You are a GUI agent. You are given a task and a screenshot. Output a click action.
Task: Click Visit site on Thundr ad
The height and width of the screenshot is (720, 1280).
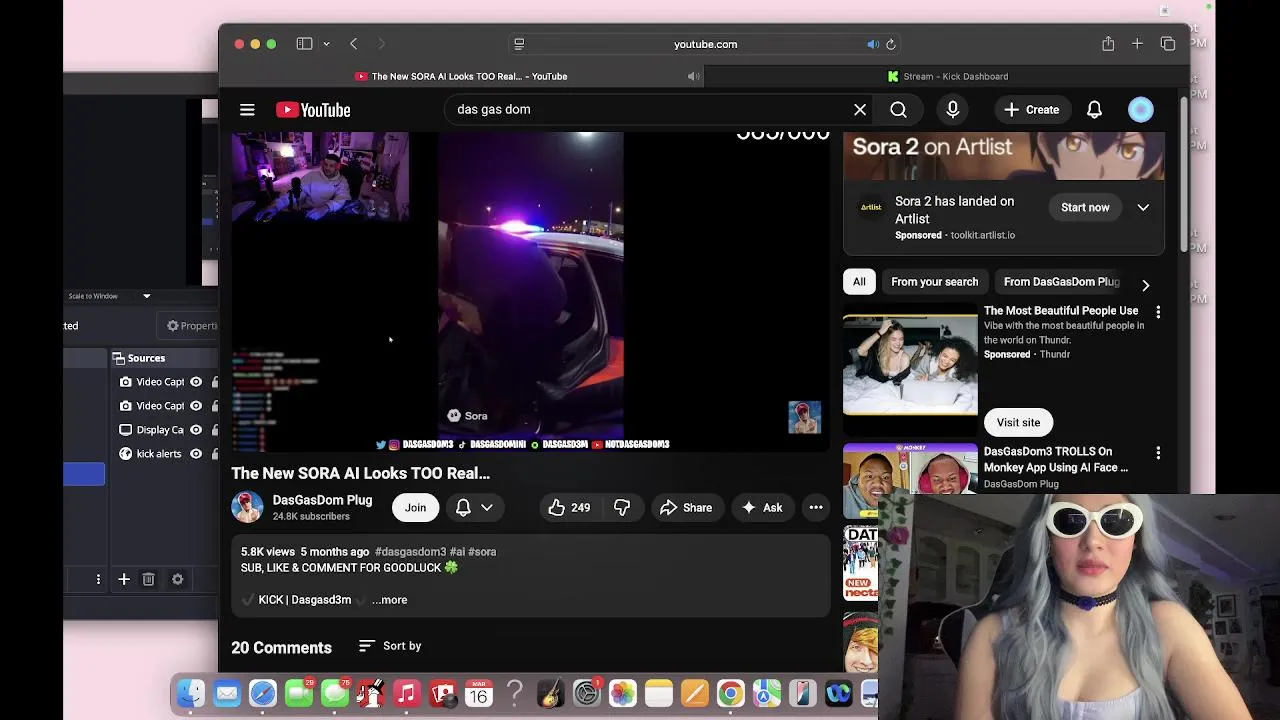(x=1018, y=422)
